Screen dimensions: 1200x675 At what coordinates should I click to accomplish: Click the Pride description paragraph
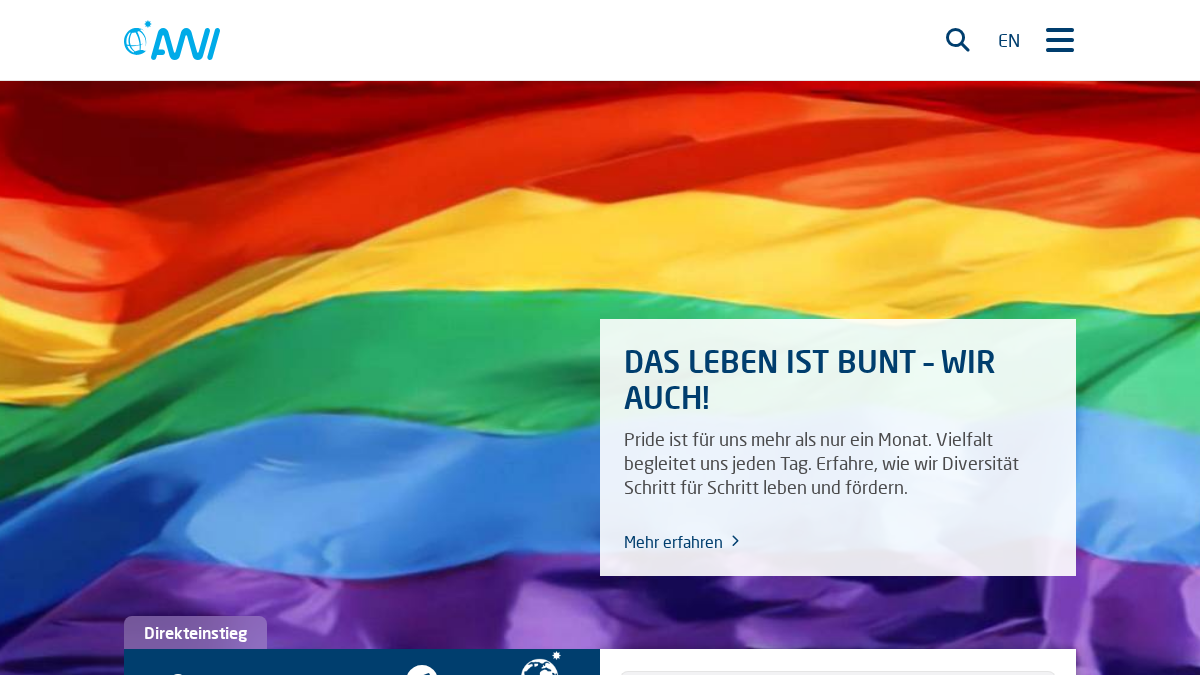[821, 464]
